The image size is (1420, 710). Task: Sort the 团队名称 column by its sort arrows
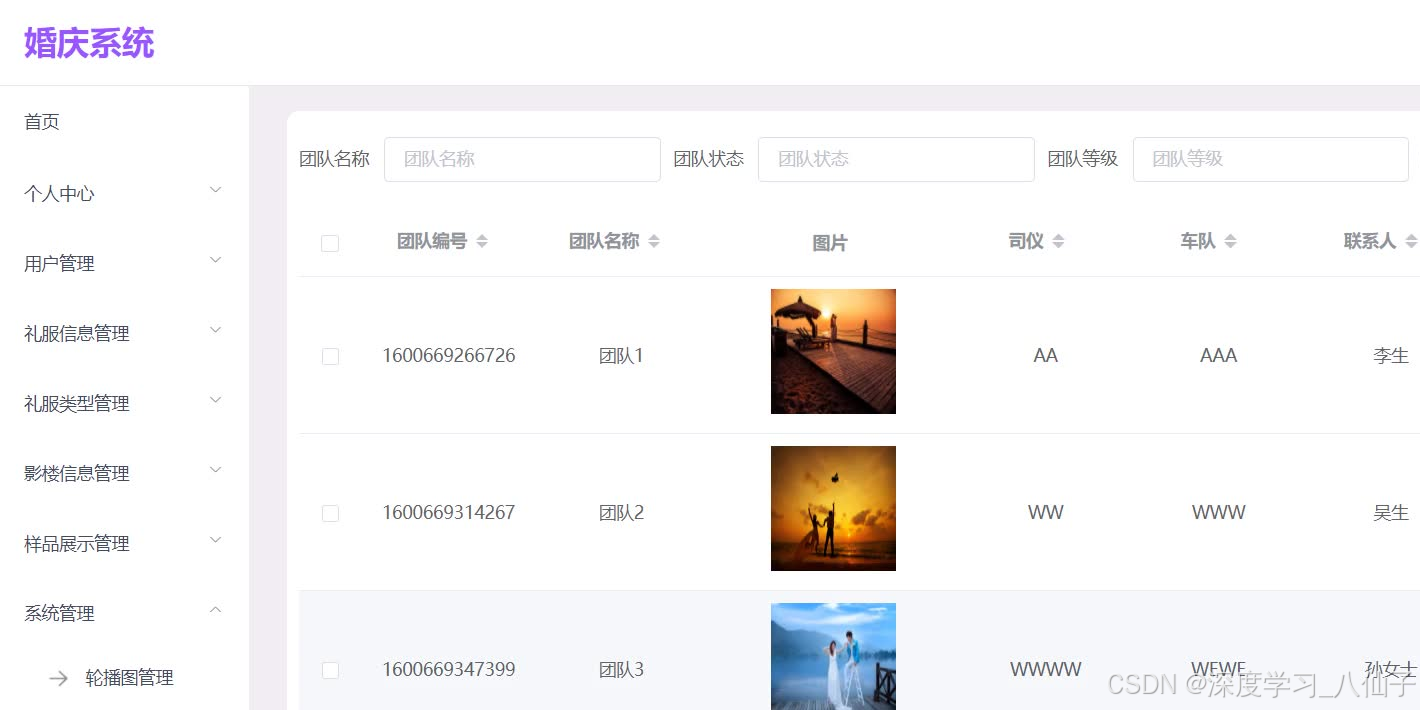[x=653, y=240]
